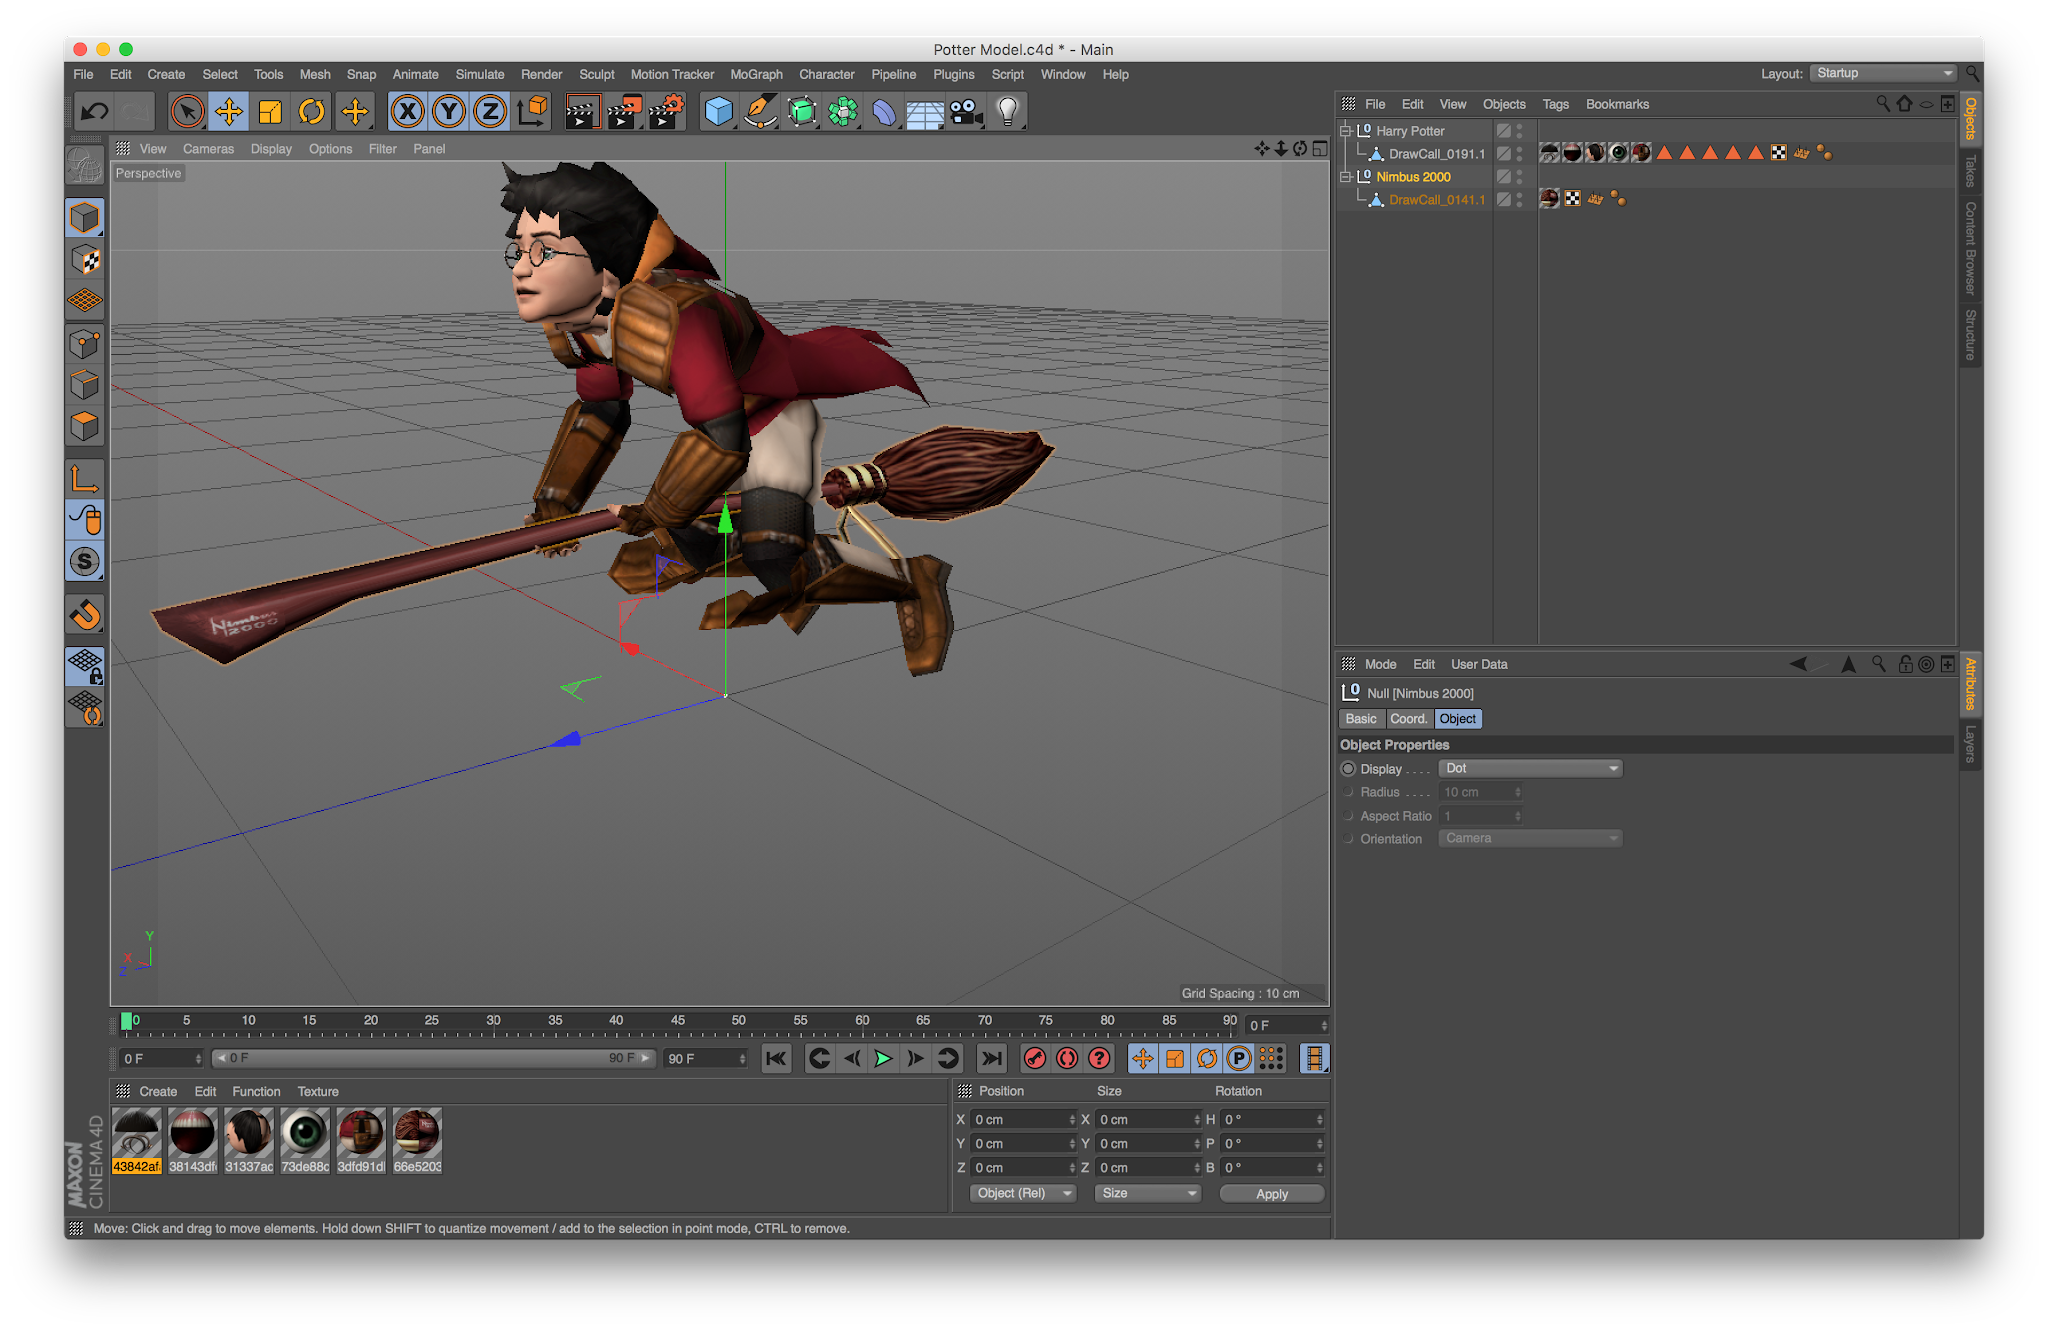Toggle visibility dots for Harry Potter object
The height and width of the screenshot is (1331, 2048).
tap(1519, 131)
